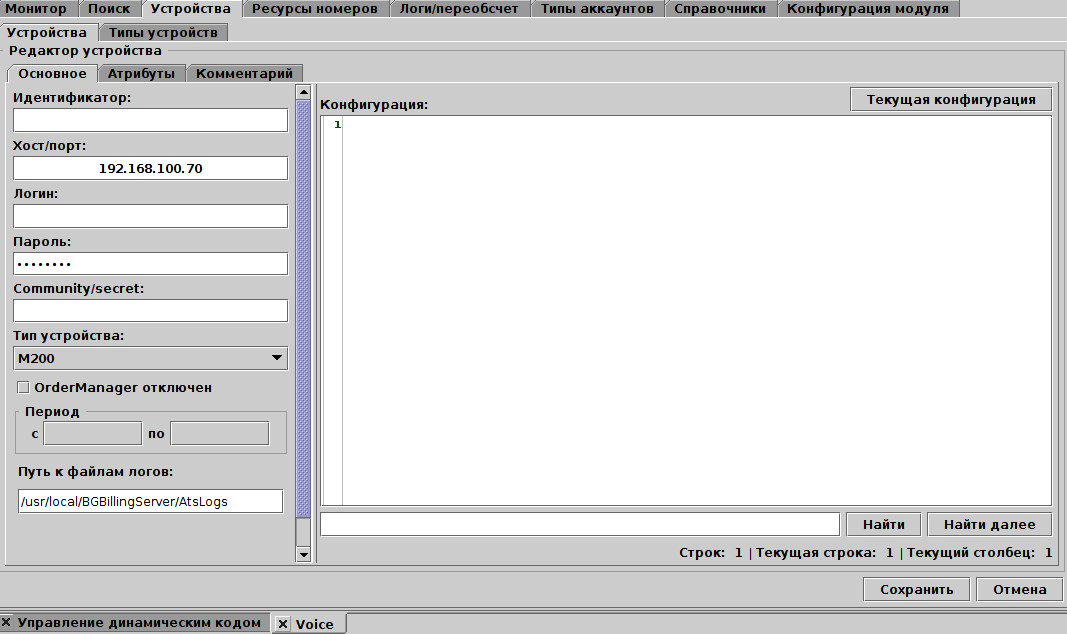
Task: Click the Сохранить button
Action: coord(915,589)
